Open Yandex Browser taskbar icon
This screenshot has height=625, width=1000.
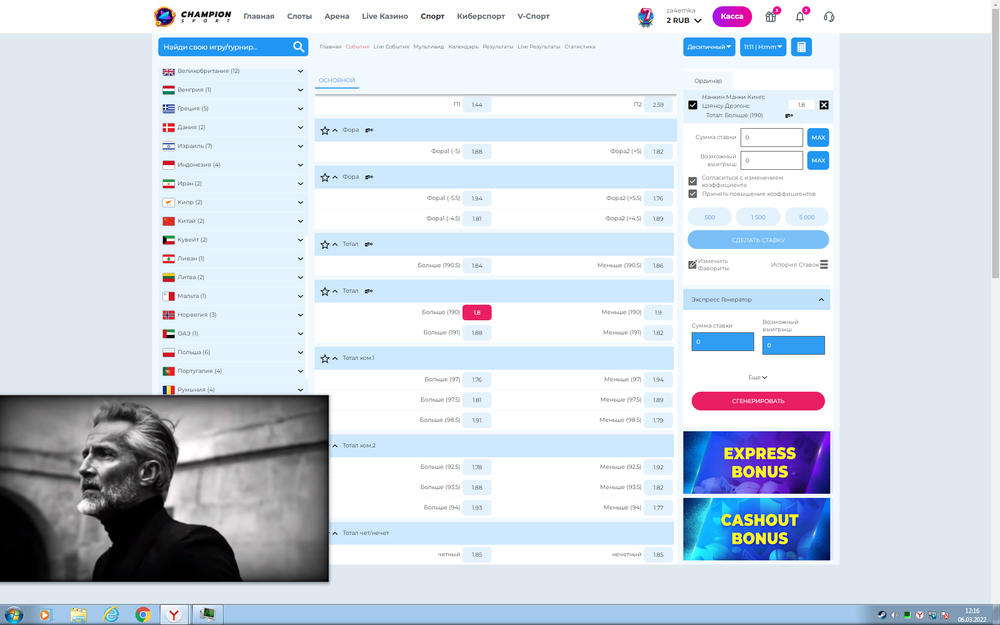(x=173, y=615)
